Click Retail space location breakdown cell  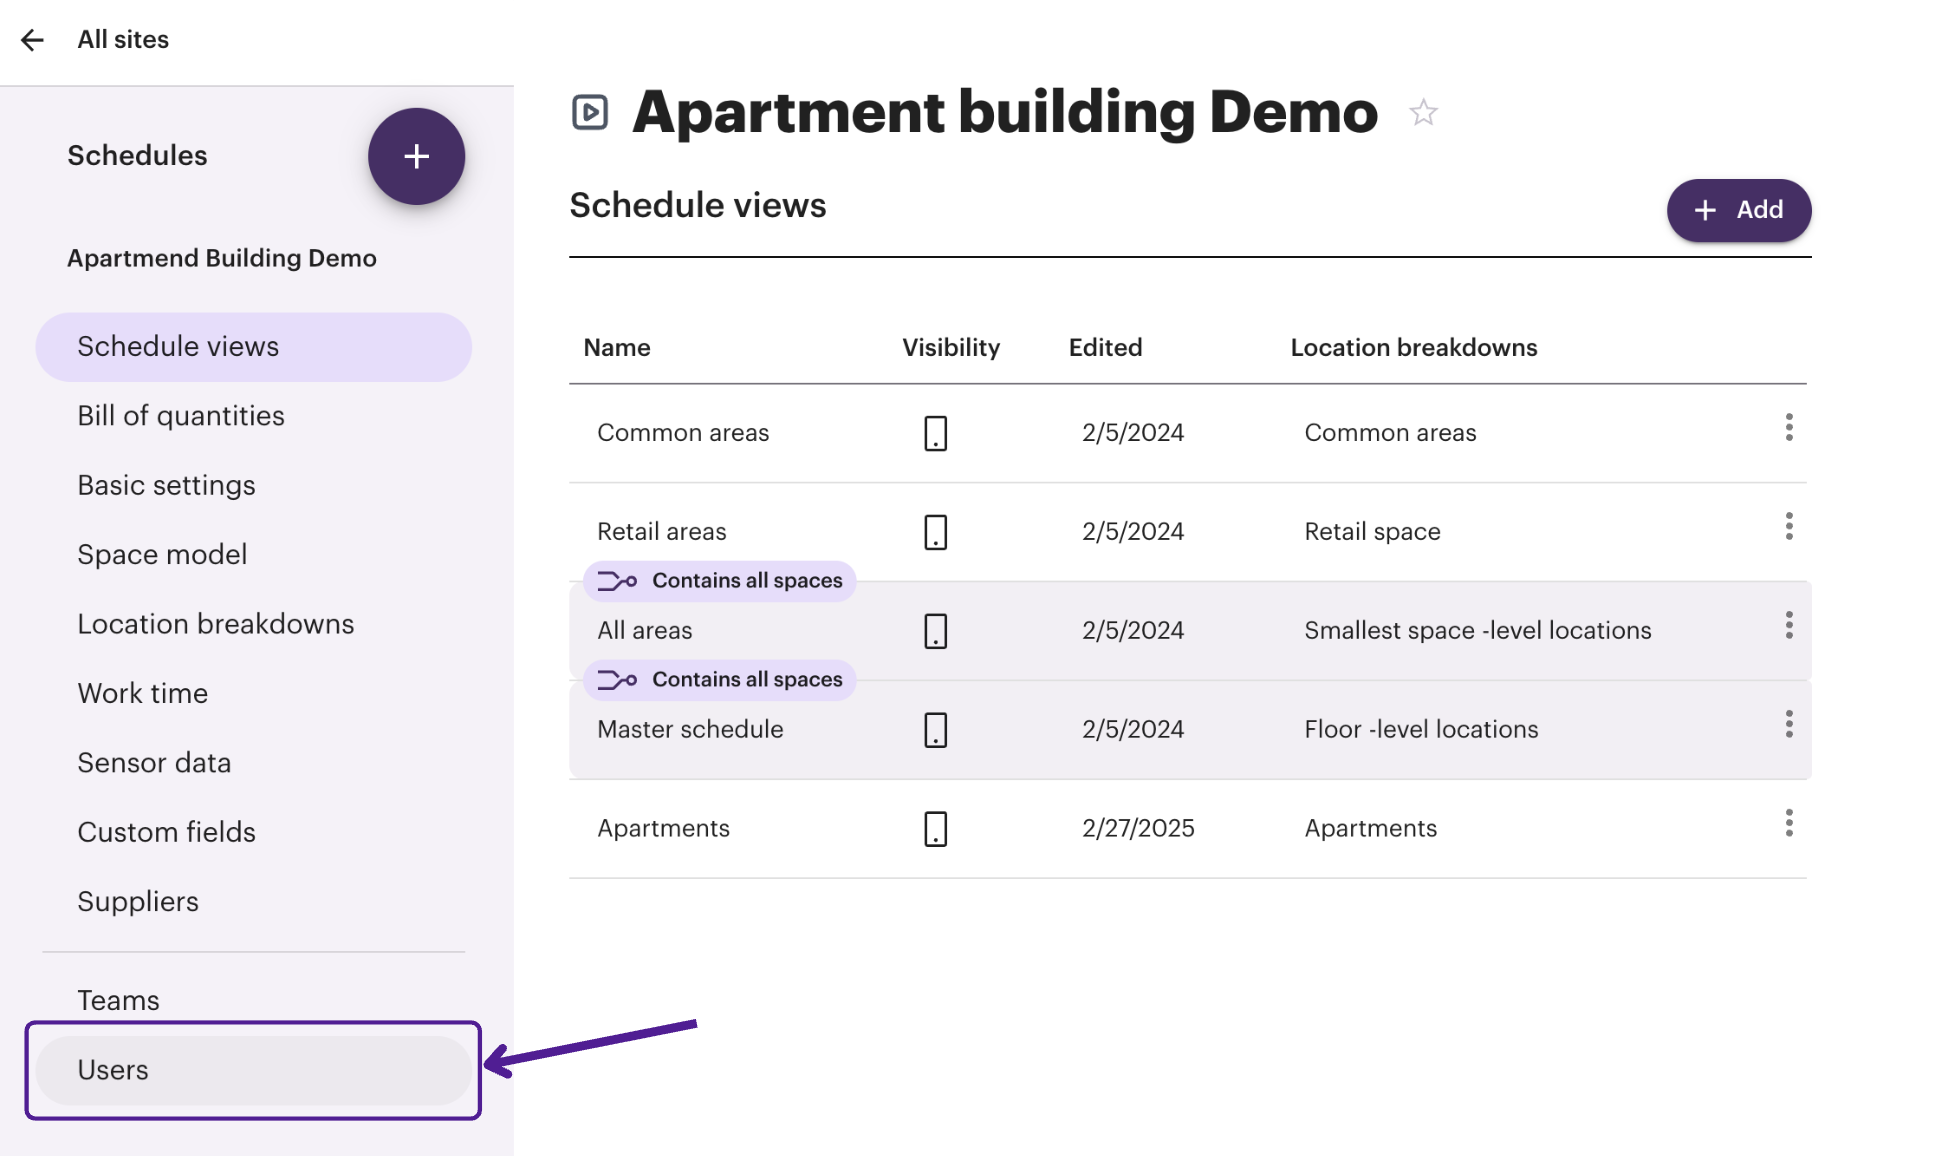coord(1373,532)
